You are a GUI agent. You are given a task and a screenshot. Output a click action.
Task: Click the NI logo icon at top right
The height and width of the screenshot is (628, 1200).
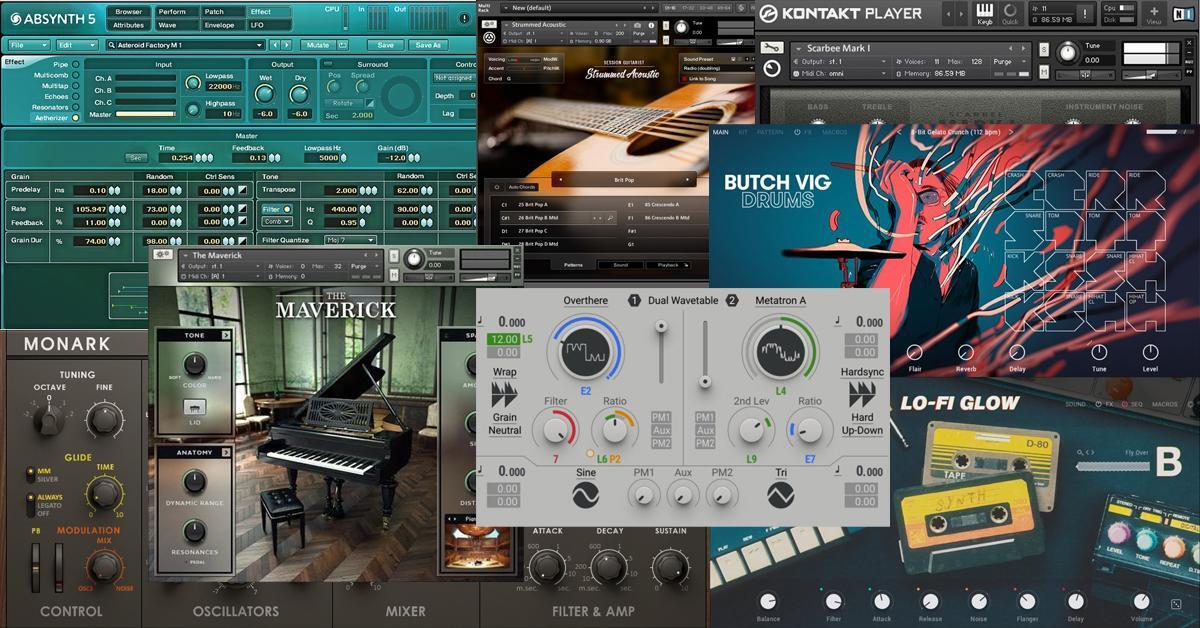tap(1182, 12)
